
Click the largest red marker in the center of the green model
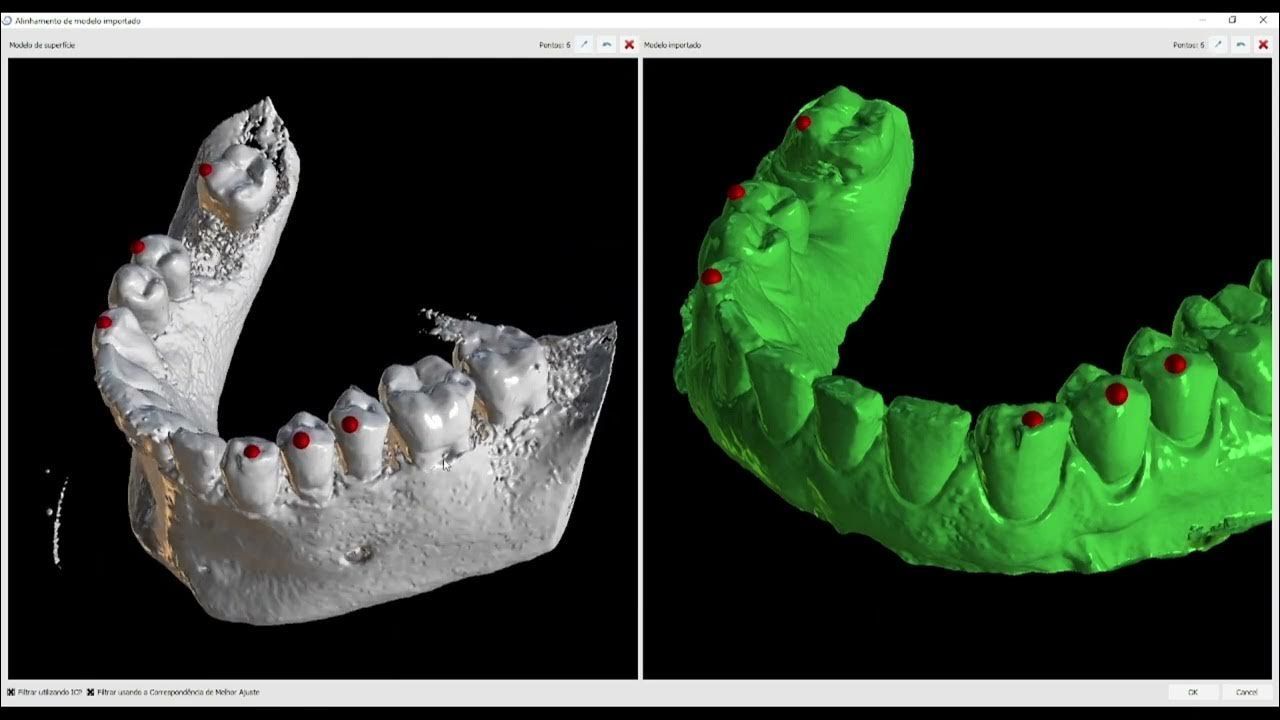[1116, 394]
